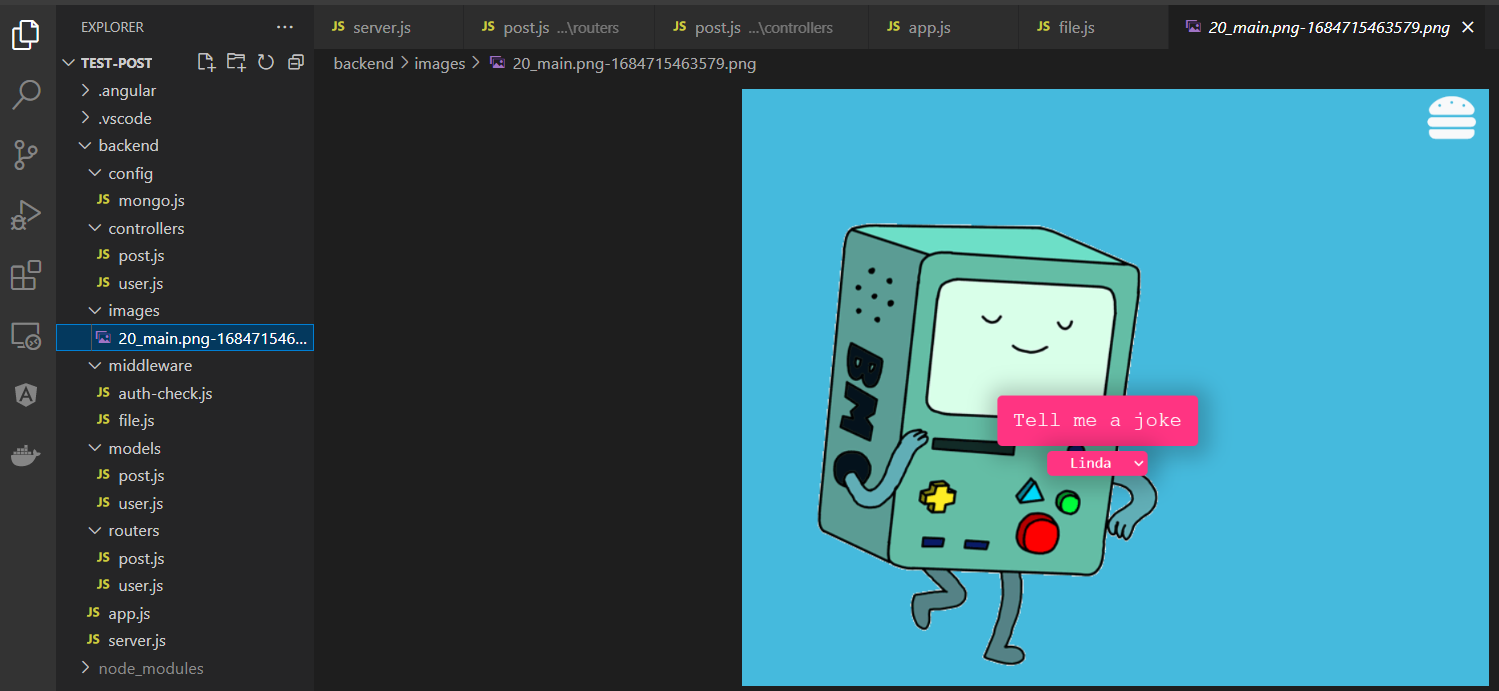1499x691 pixels.
Task: Open the Source Control view icon
Action: (x=26, y=155)
